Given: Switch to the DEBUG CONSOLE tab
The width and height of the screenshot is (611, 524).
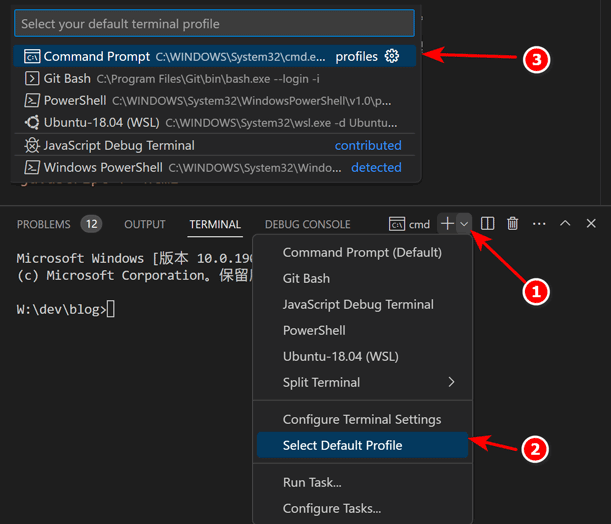Looking at the screenshot, I should point(308,224).
